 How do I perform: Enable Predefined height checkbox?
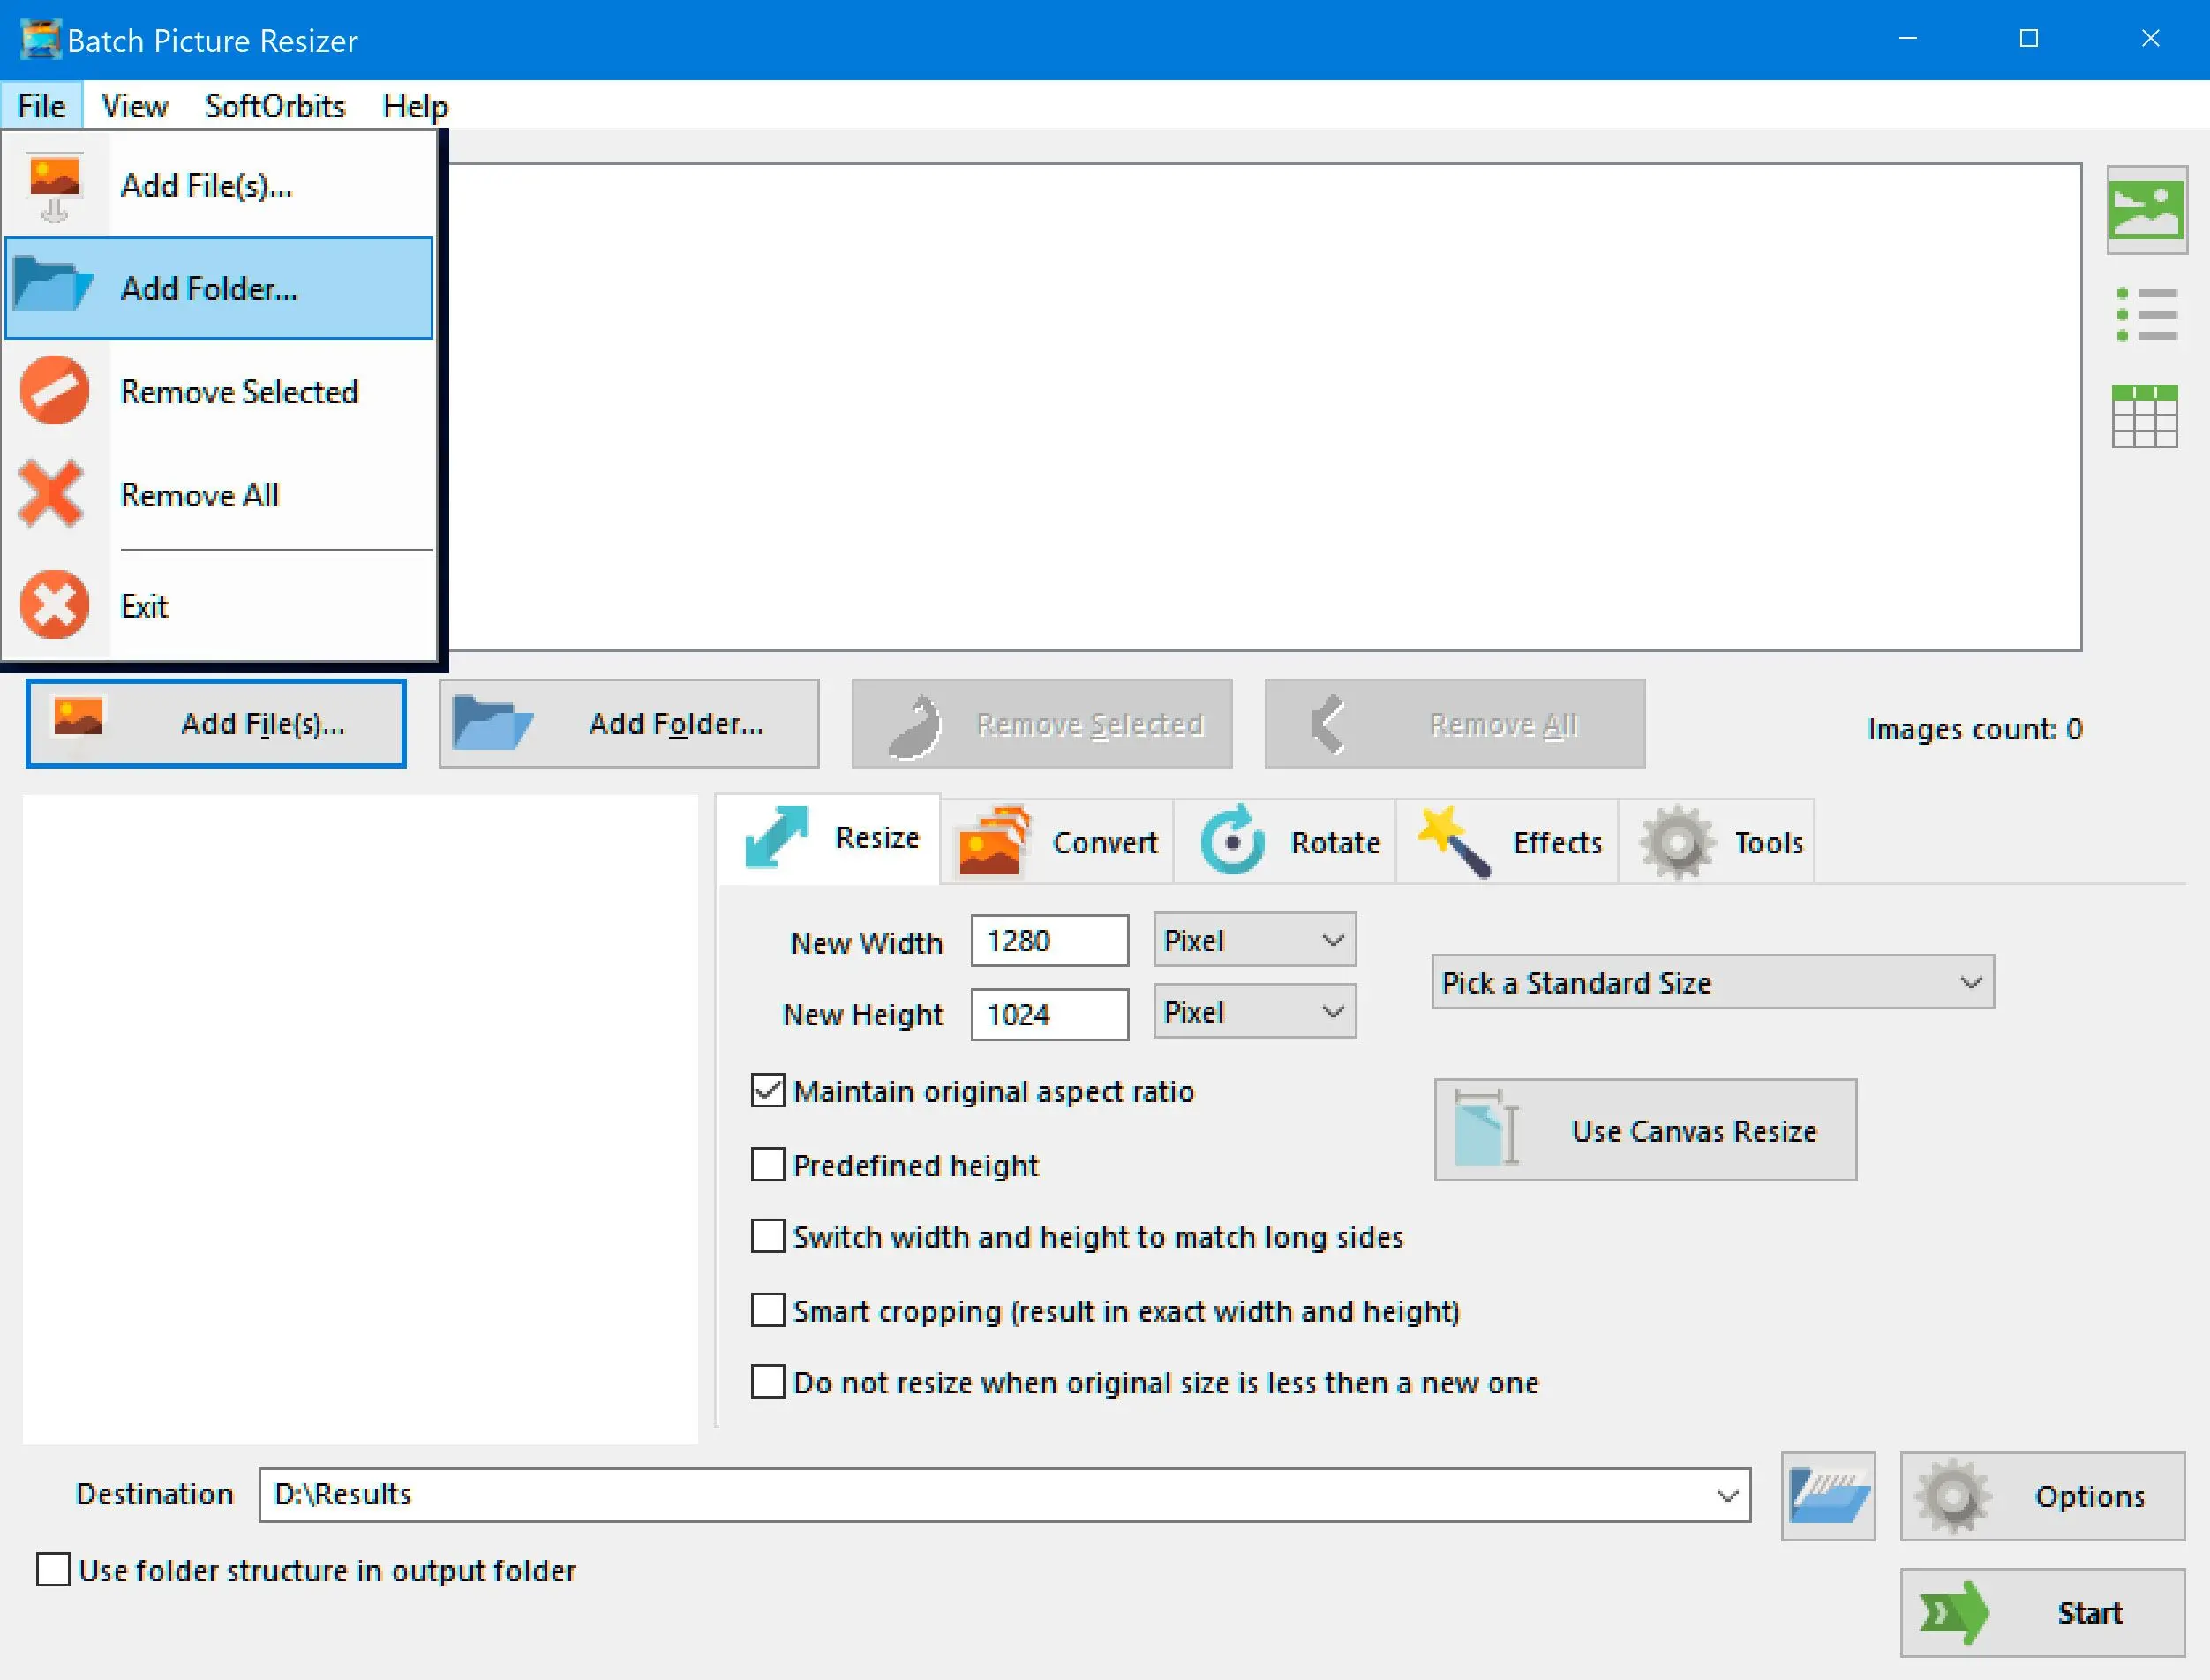[x=764, y=1163]
